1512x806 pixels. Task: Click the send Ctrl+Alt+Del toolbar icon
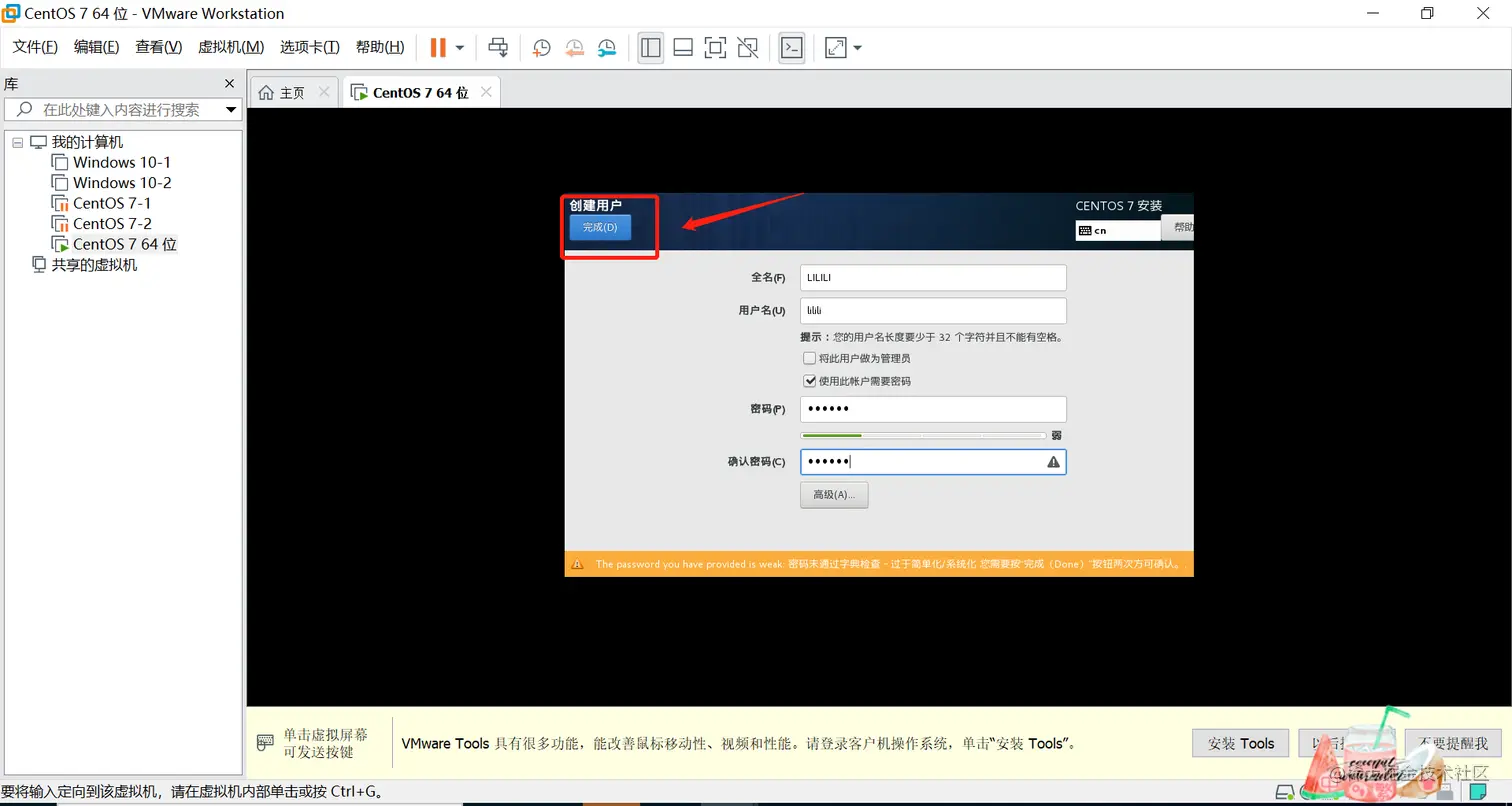coord(498,47)
